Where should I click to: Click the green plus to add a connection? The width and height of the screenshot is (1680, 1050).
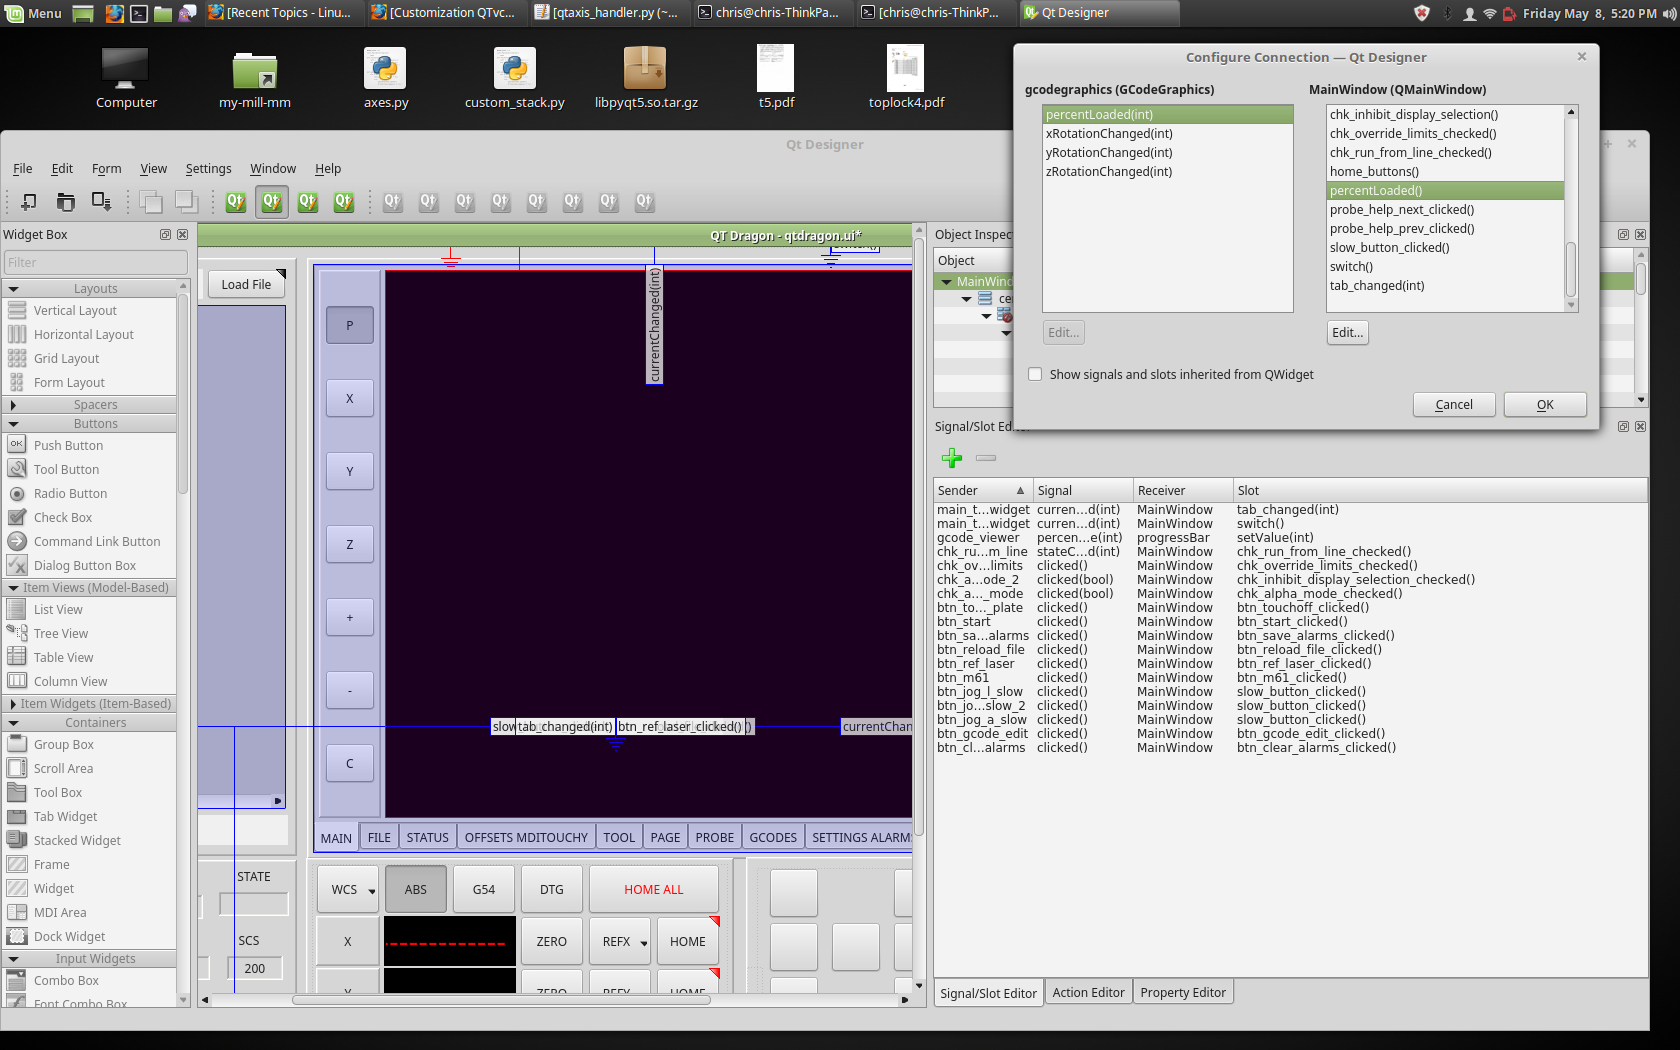tap(952, 458)
